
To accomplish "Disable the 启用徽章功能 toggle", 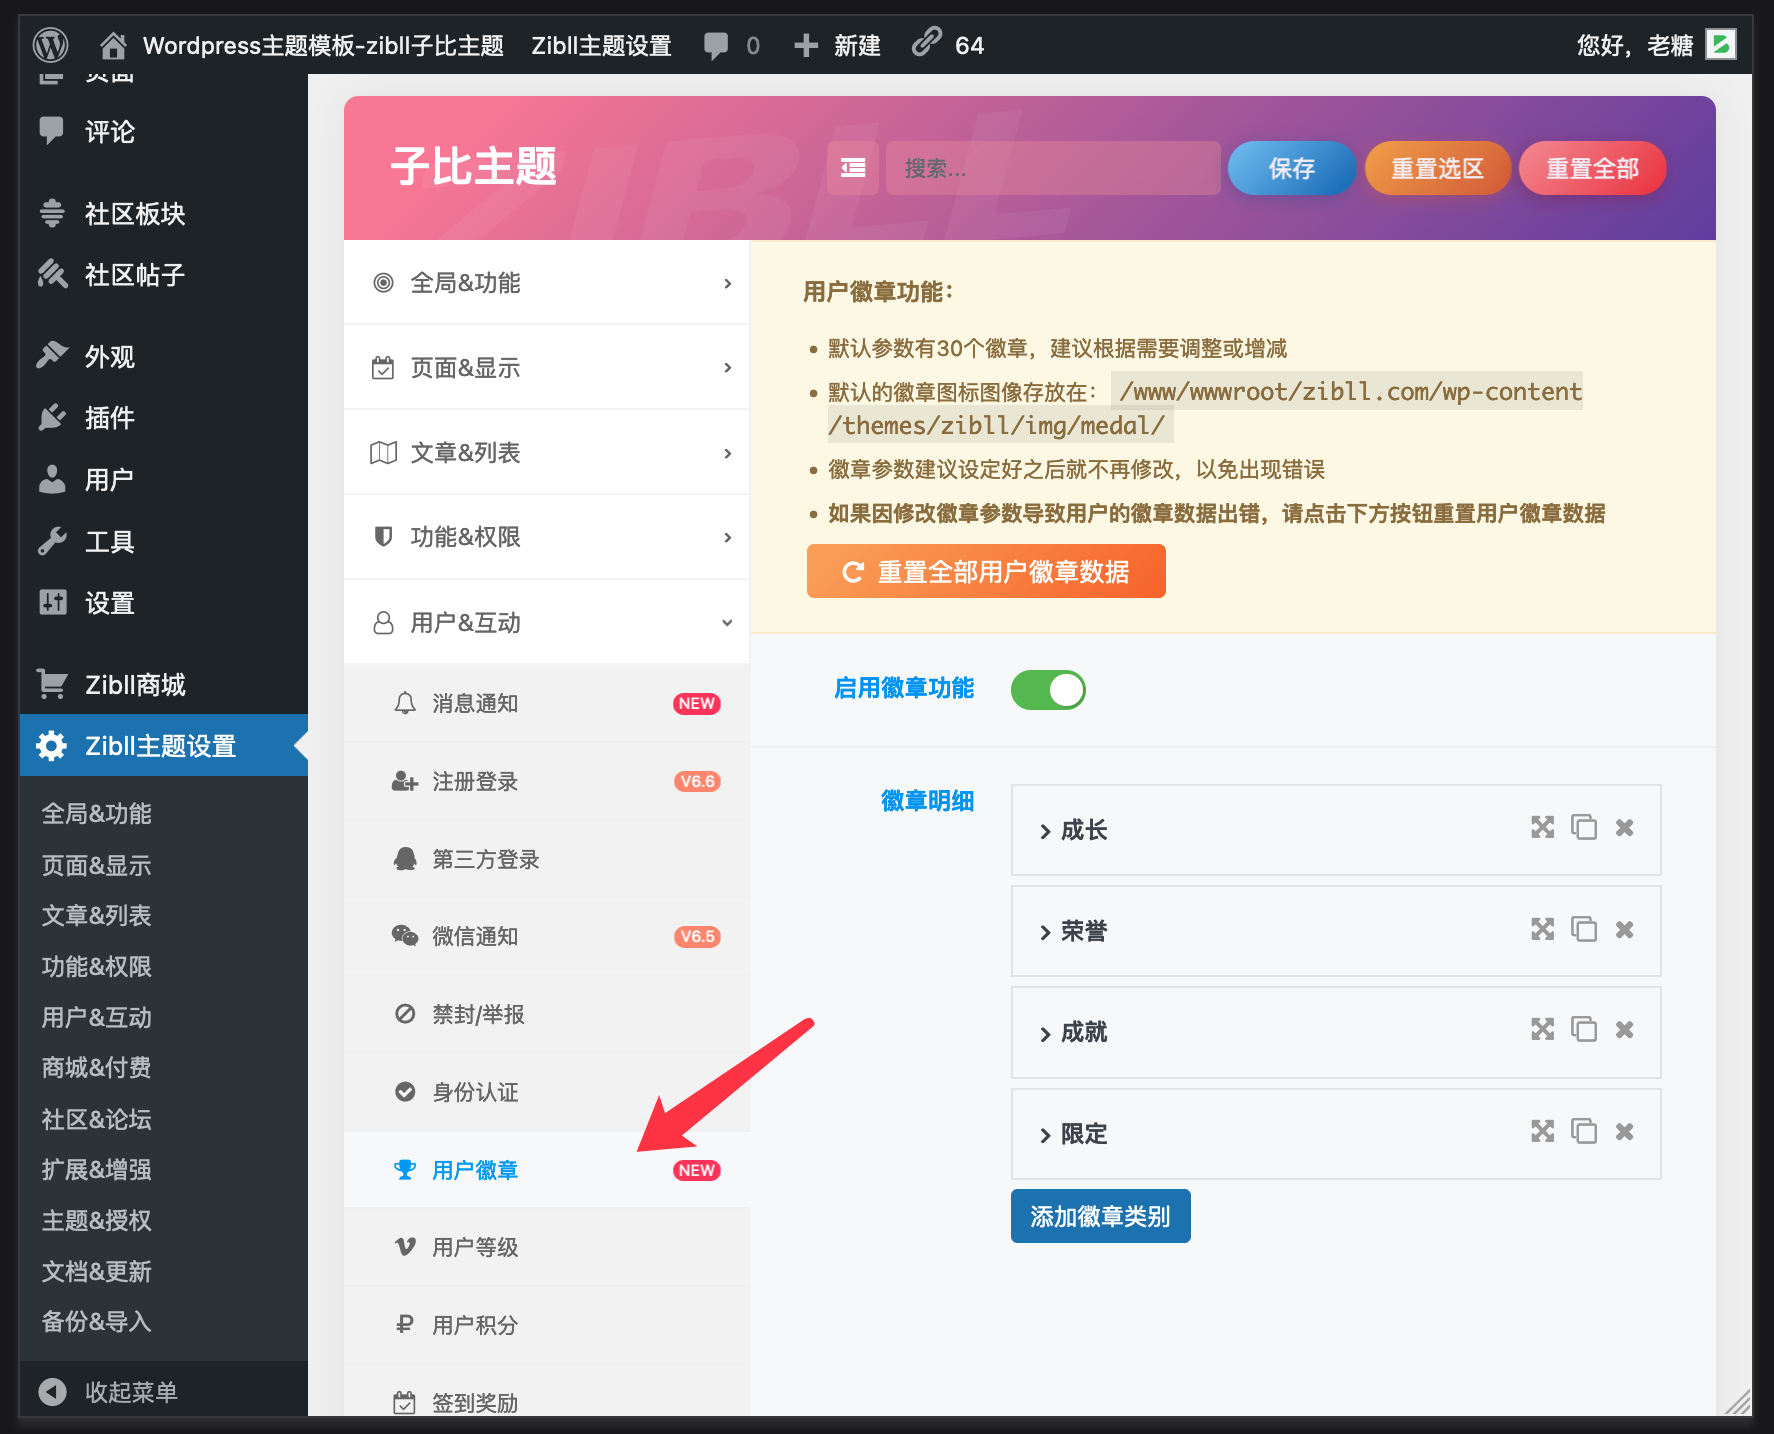I will click(x=1047, y=689).
